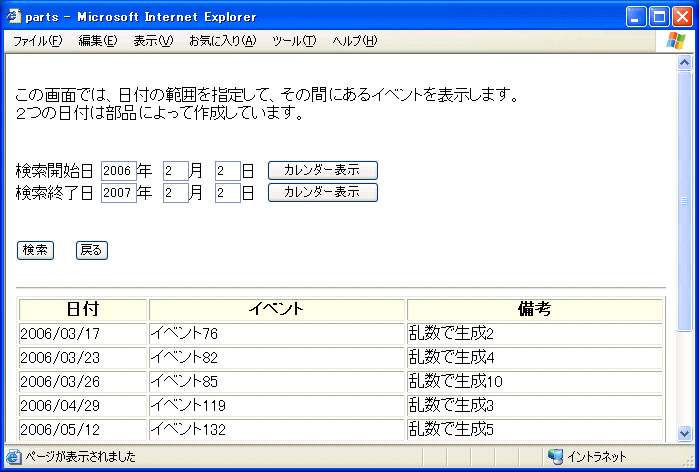699x472 pixels.
Task: Click the IE icon in status bar
Action: point(13,456)
